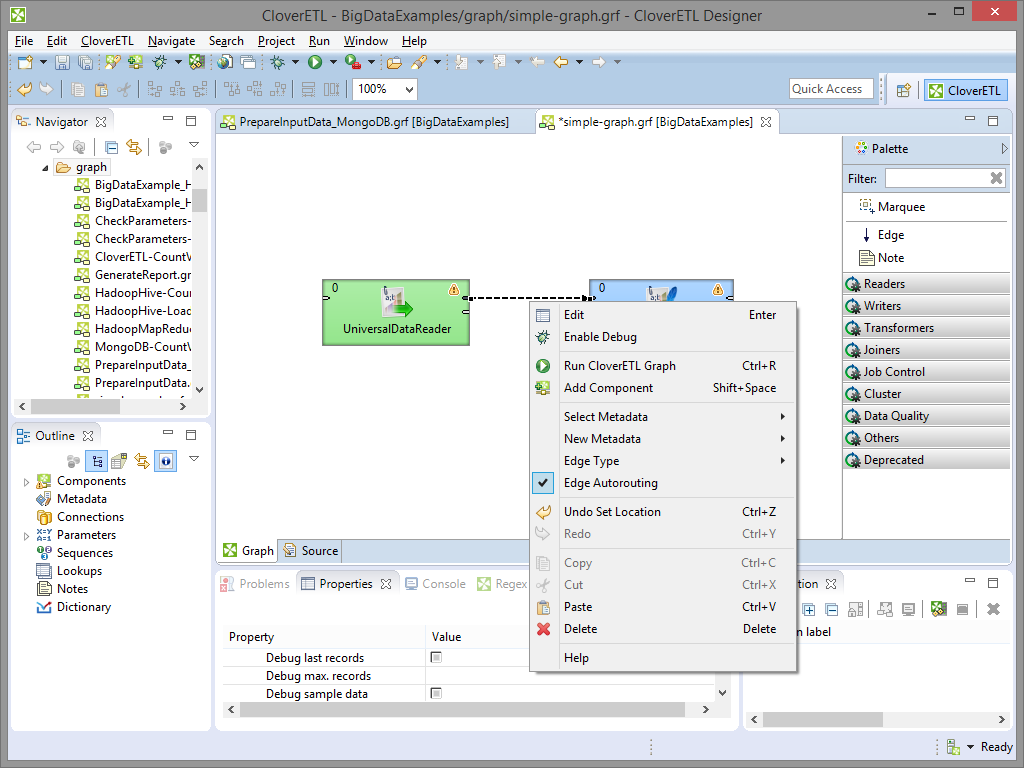Expand Components node in Outline
1024x768 pixels.
pyautogui.click(x=27, y=482)
